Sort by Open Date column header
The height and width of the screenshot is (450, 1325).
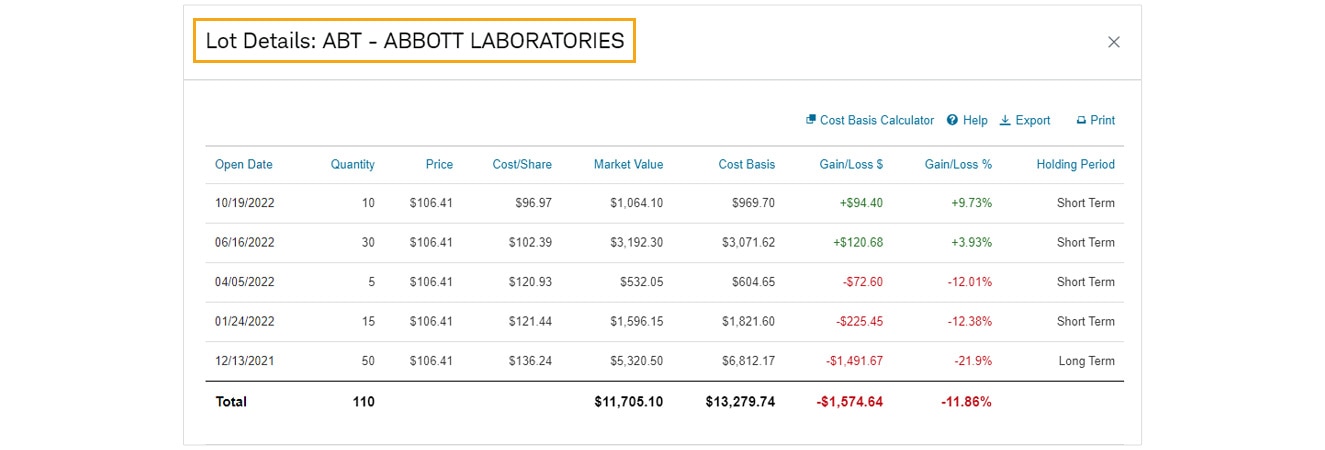(243, 165)
